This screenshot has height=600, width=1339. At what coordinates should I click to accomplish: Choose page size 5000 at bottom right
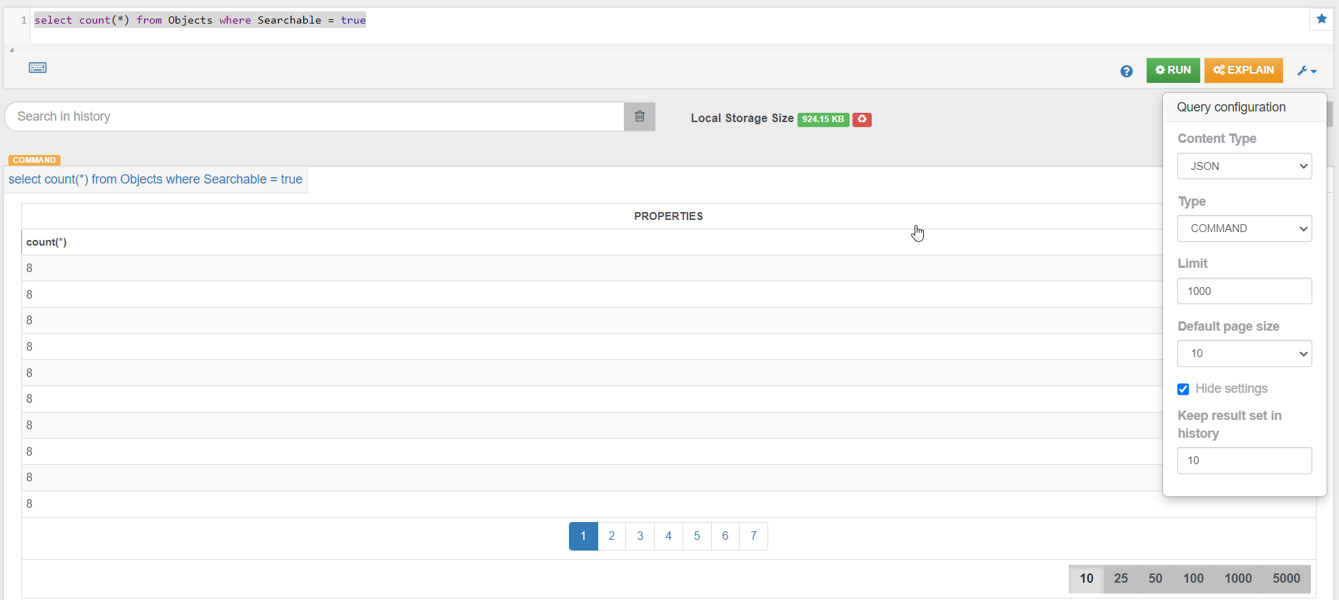click(1287, 578)
